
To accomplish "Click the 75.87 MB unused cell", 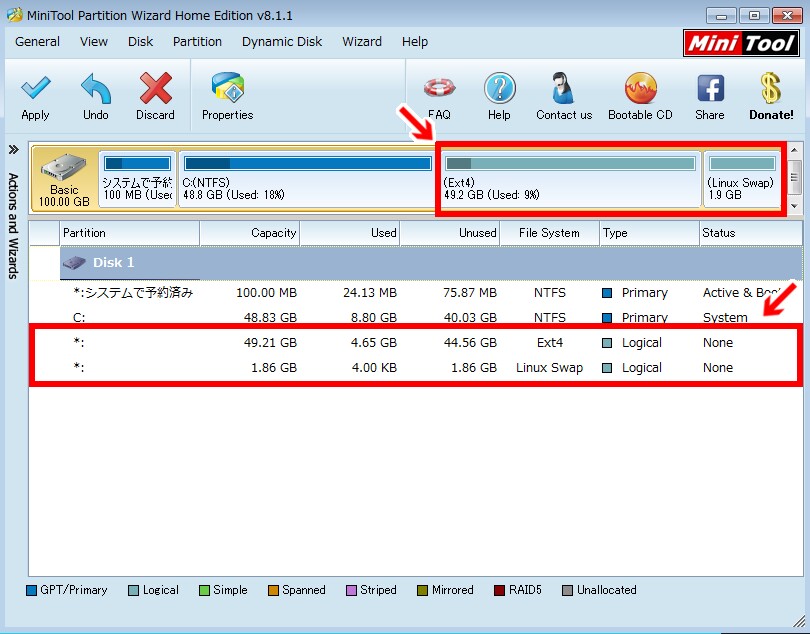I will (470, 293).
